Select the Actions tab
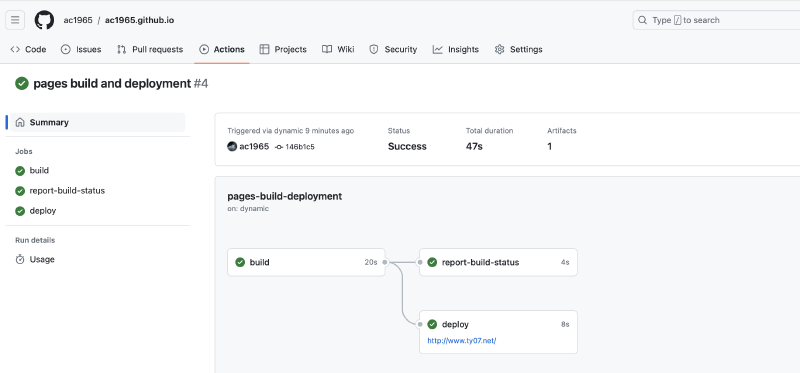This screenshot has width=800, height=373. pos(222,49)
